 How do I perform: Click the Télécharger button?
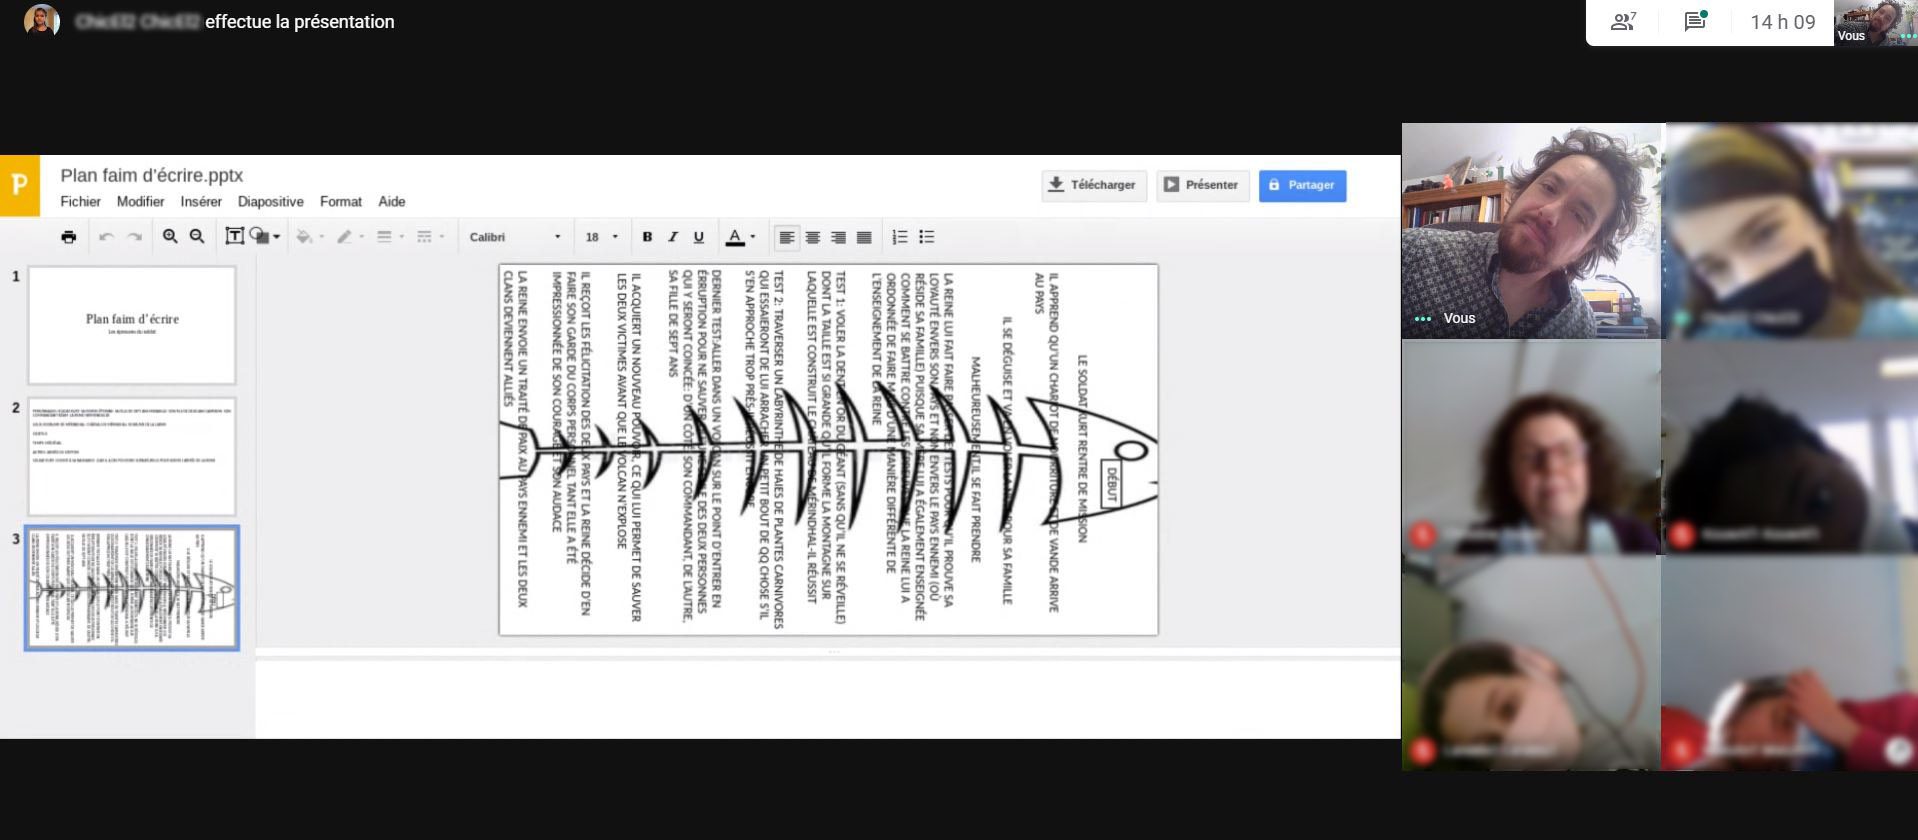tap(1092, 185)
